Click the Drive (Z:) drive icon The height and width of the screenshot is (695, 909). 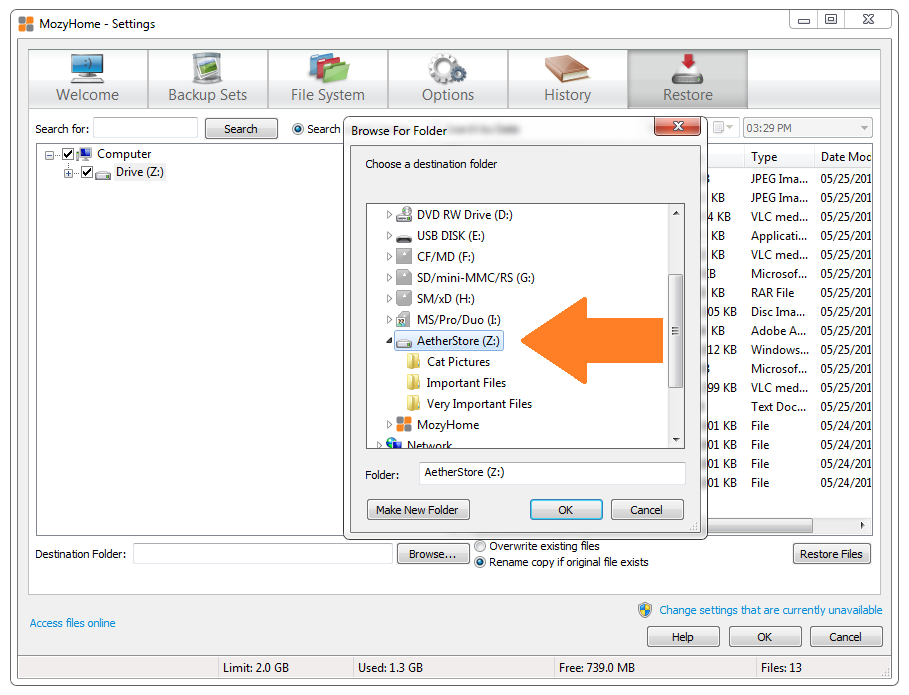[103, 174]
